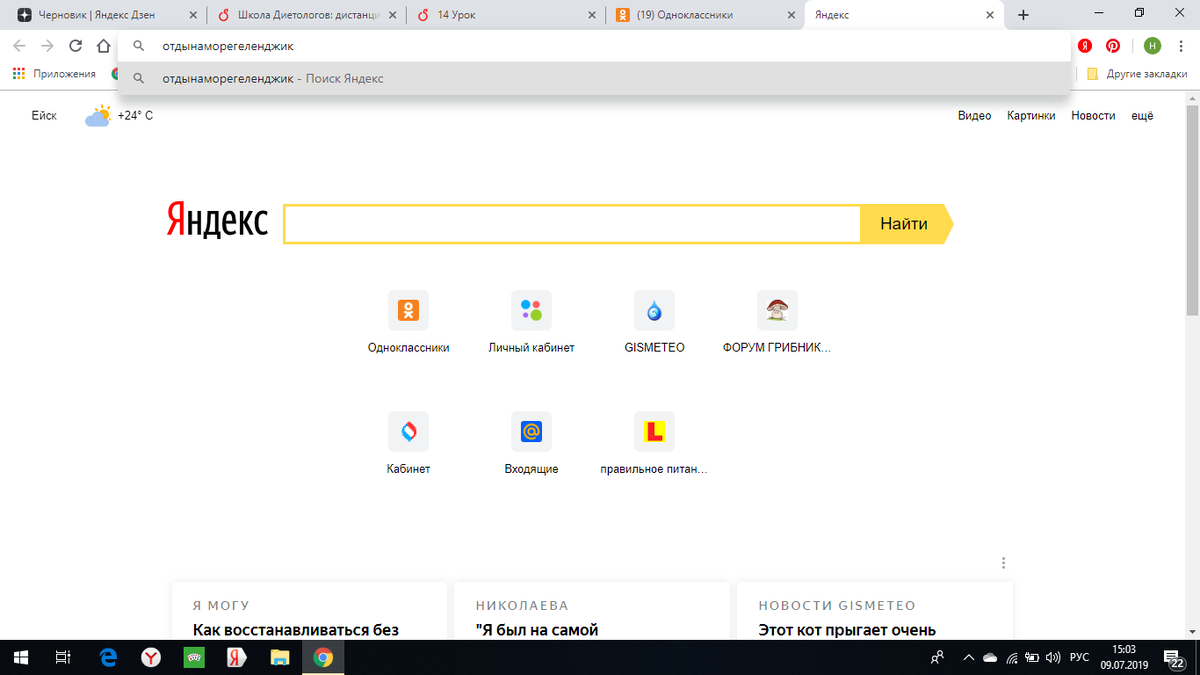Open the правильное питание shortcut tile

tap(654, 443)
